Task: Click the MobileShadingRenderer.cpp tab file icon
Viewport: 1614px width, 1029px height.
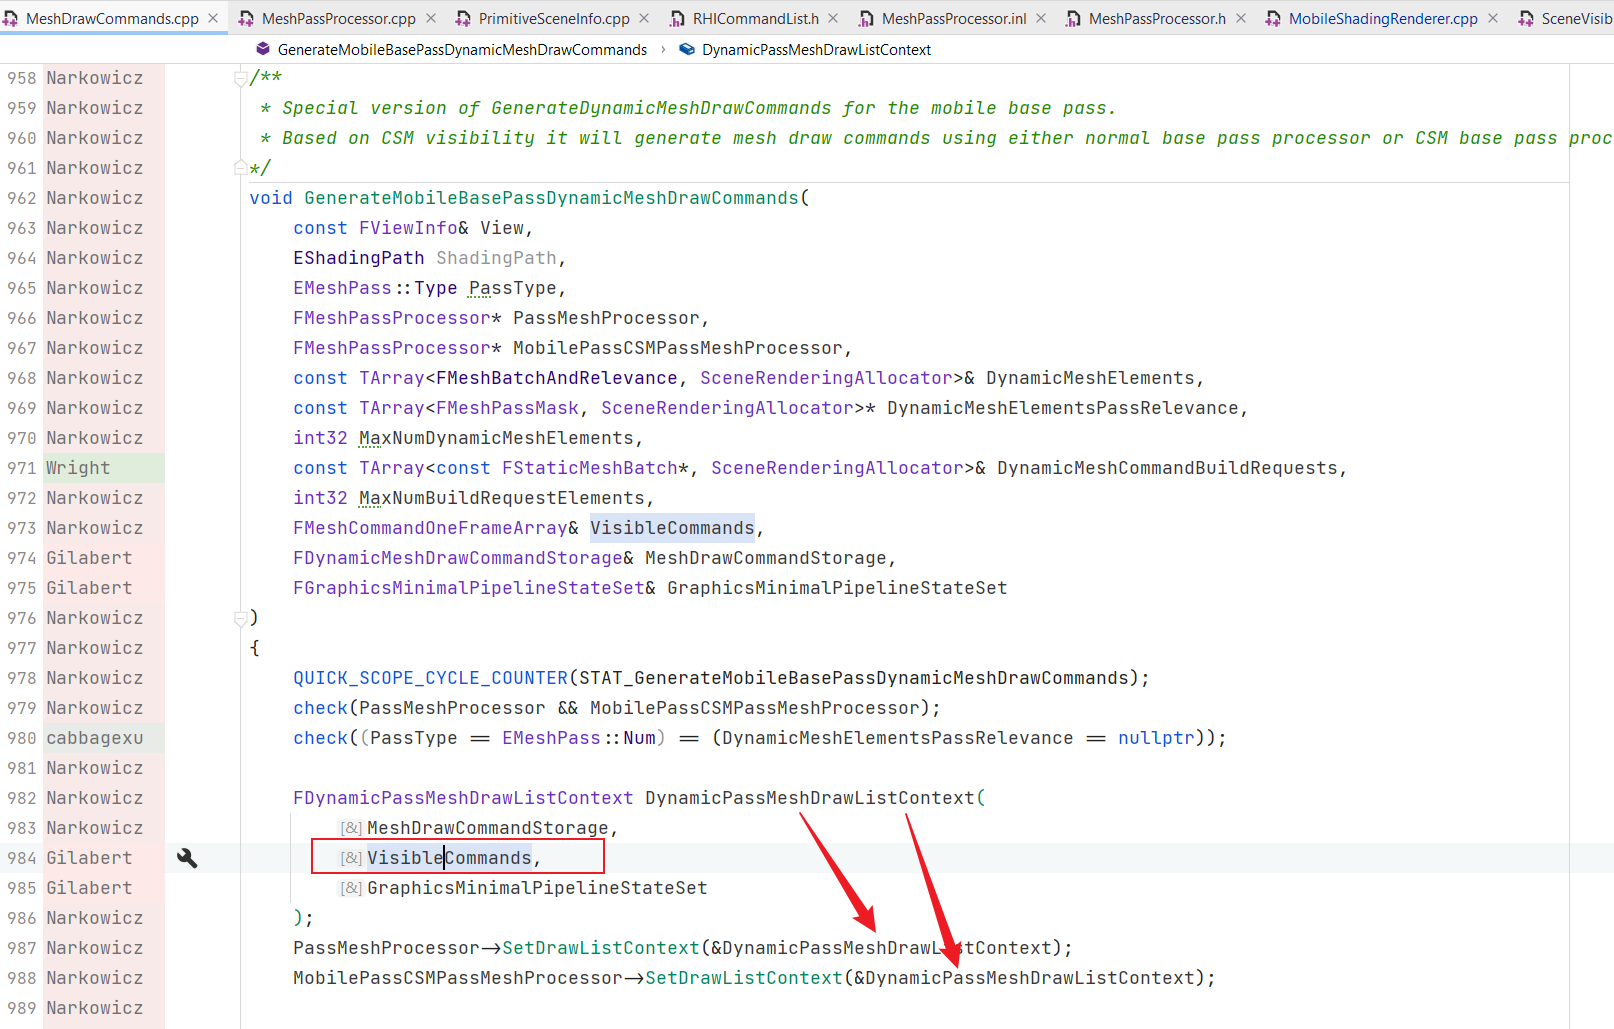Action: click(1273, 19)
